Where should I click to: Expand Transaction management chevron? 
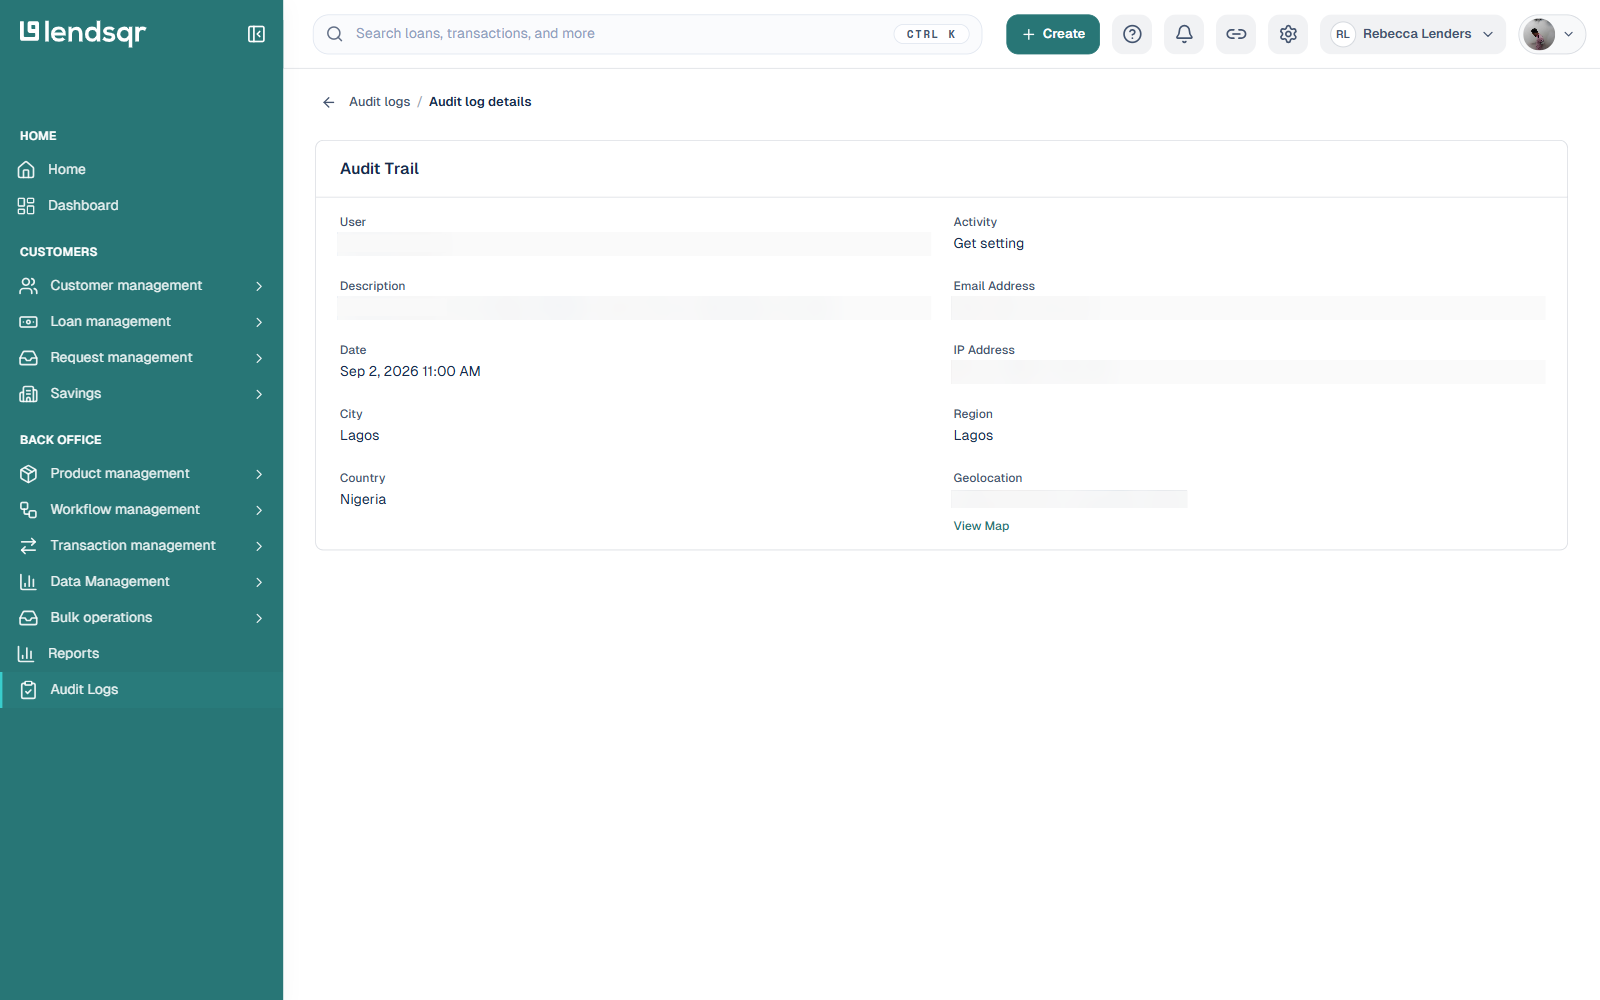(259, 546)
